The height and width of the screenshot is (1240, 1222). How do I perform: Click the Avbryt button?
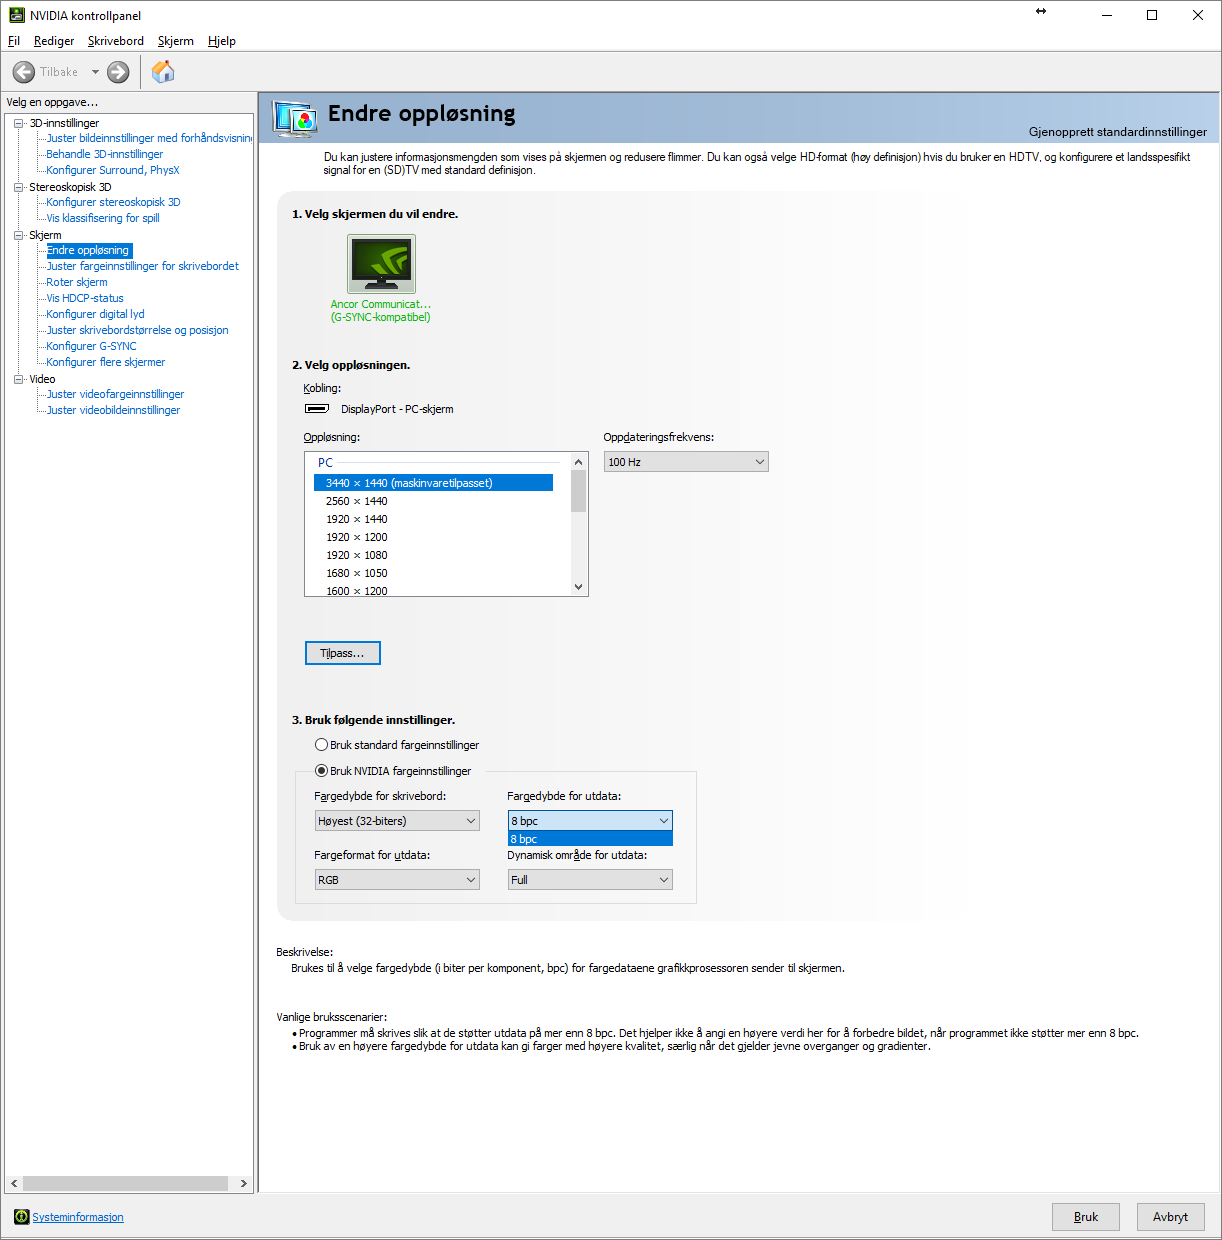1171,1217
